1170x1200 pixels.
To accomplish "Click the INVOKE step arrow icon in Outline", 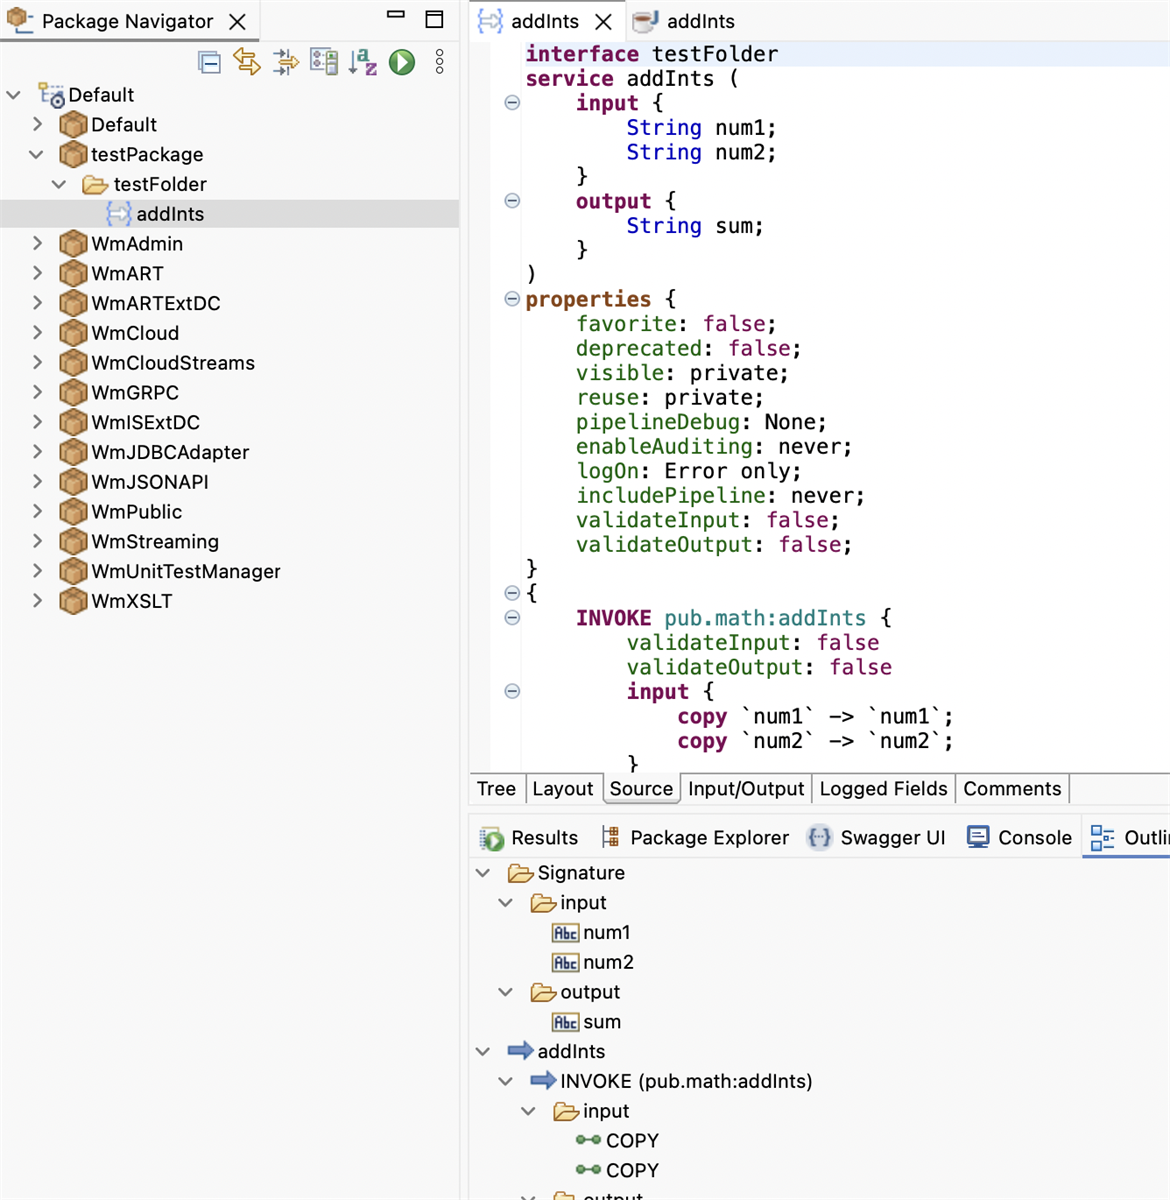I will [x=543, y=1081].
